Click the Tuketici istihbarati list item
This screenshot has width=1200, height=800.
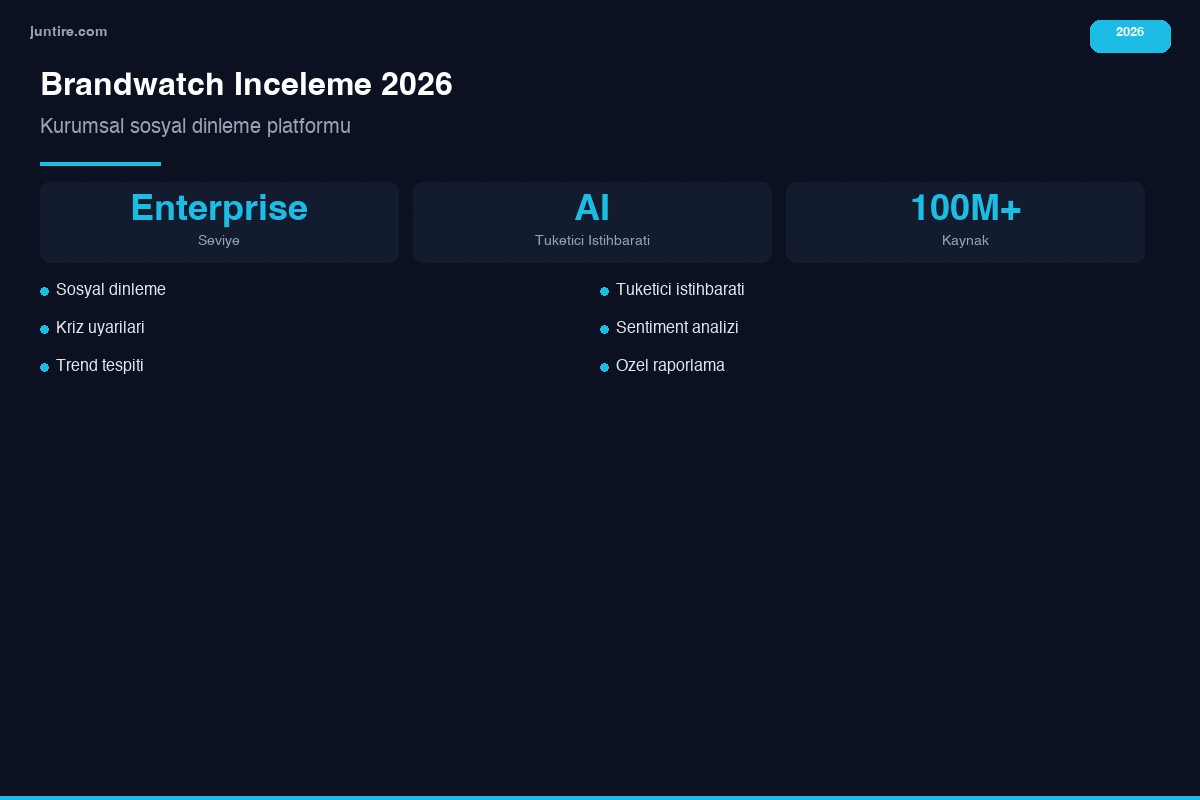coord(672,290)
